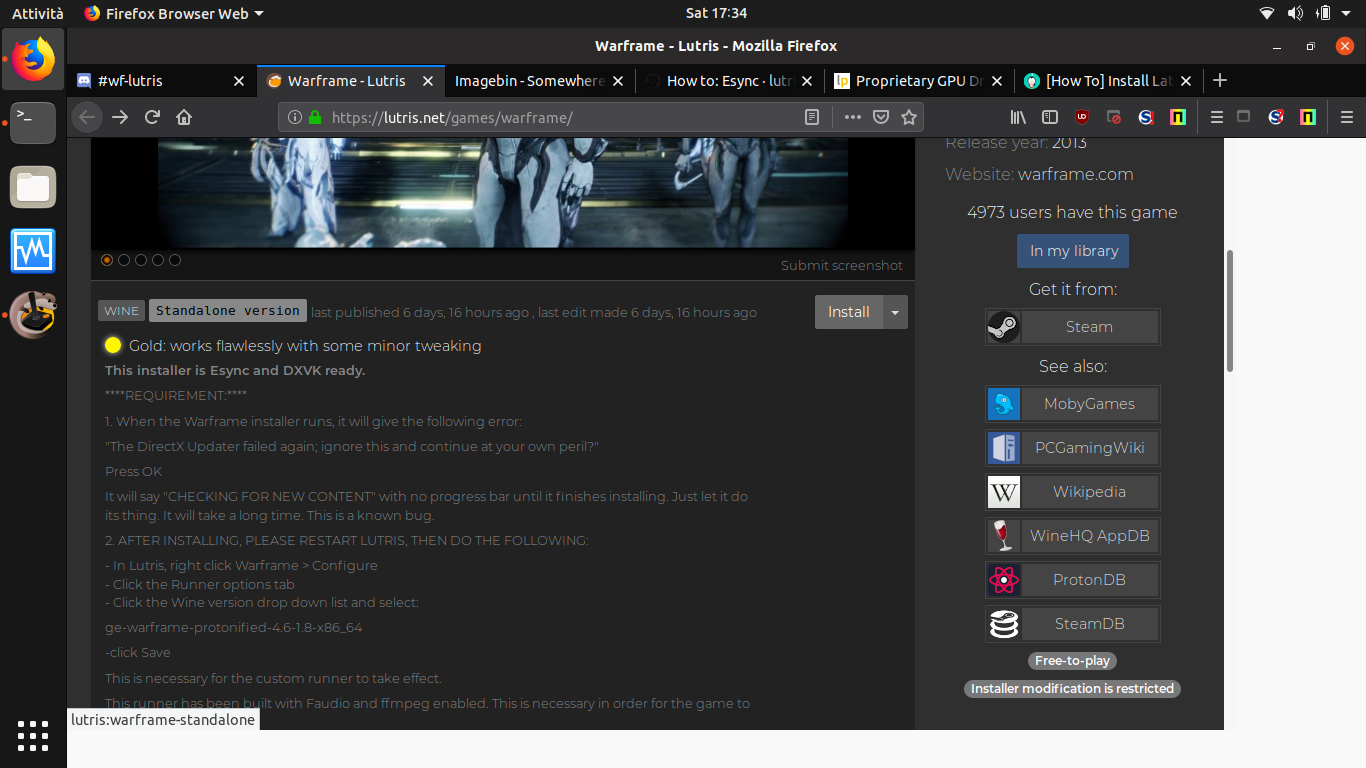The image size is (1366, 768).
Task: Click the PCGamingWiki logo icon
Action: click(x=1004, y=448)
